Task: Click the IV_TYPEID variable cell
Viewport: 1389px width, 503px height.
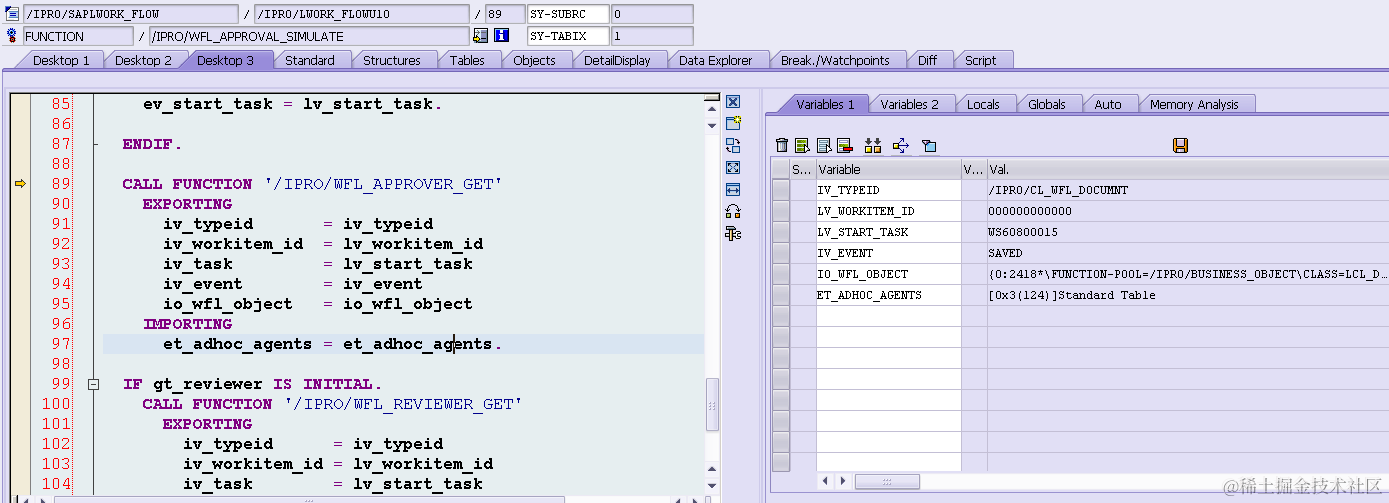Action: [888, 190]
